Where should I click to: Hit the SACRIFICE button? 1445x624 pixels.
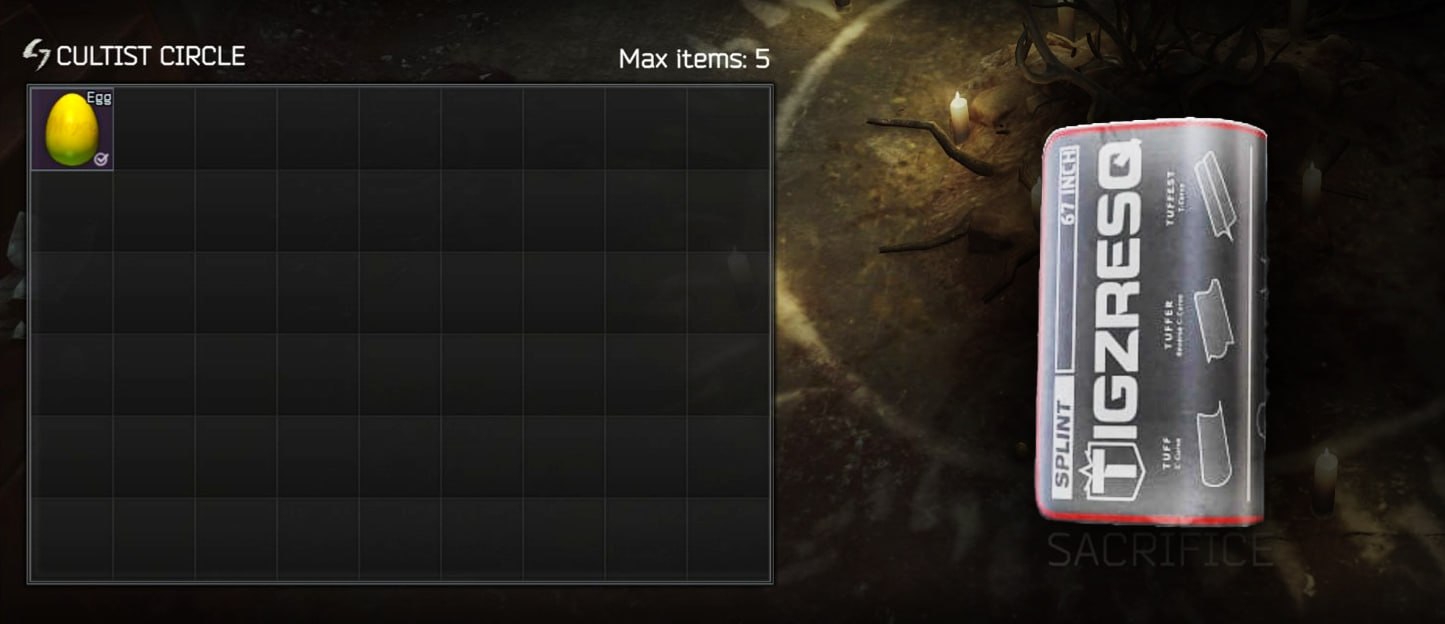pyautogui.click(x=1160, y=550)
